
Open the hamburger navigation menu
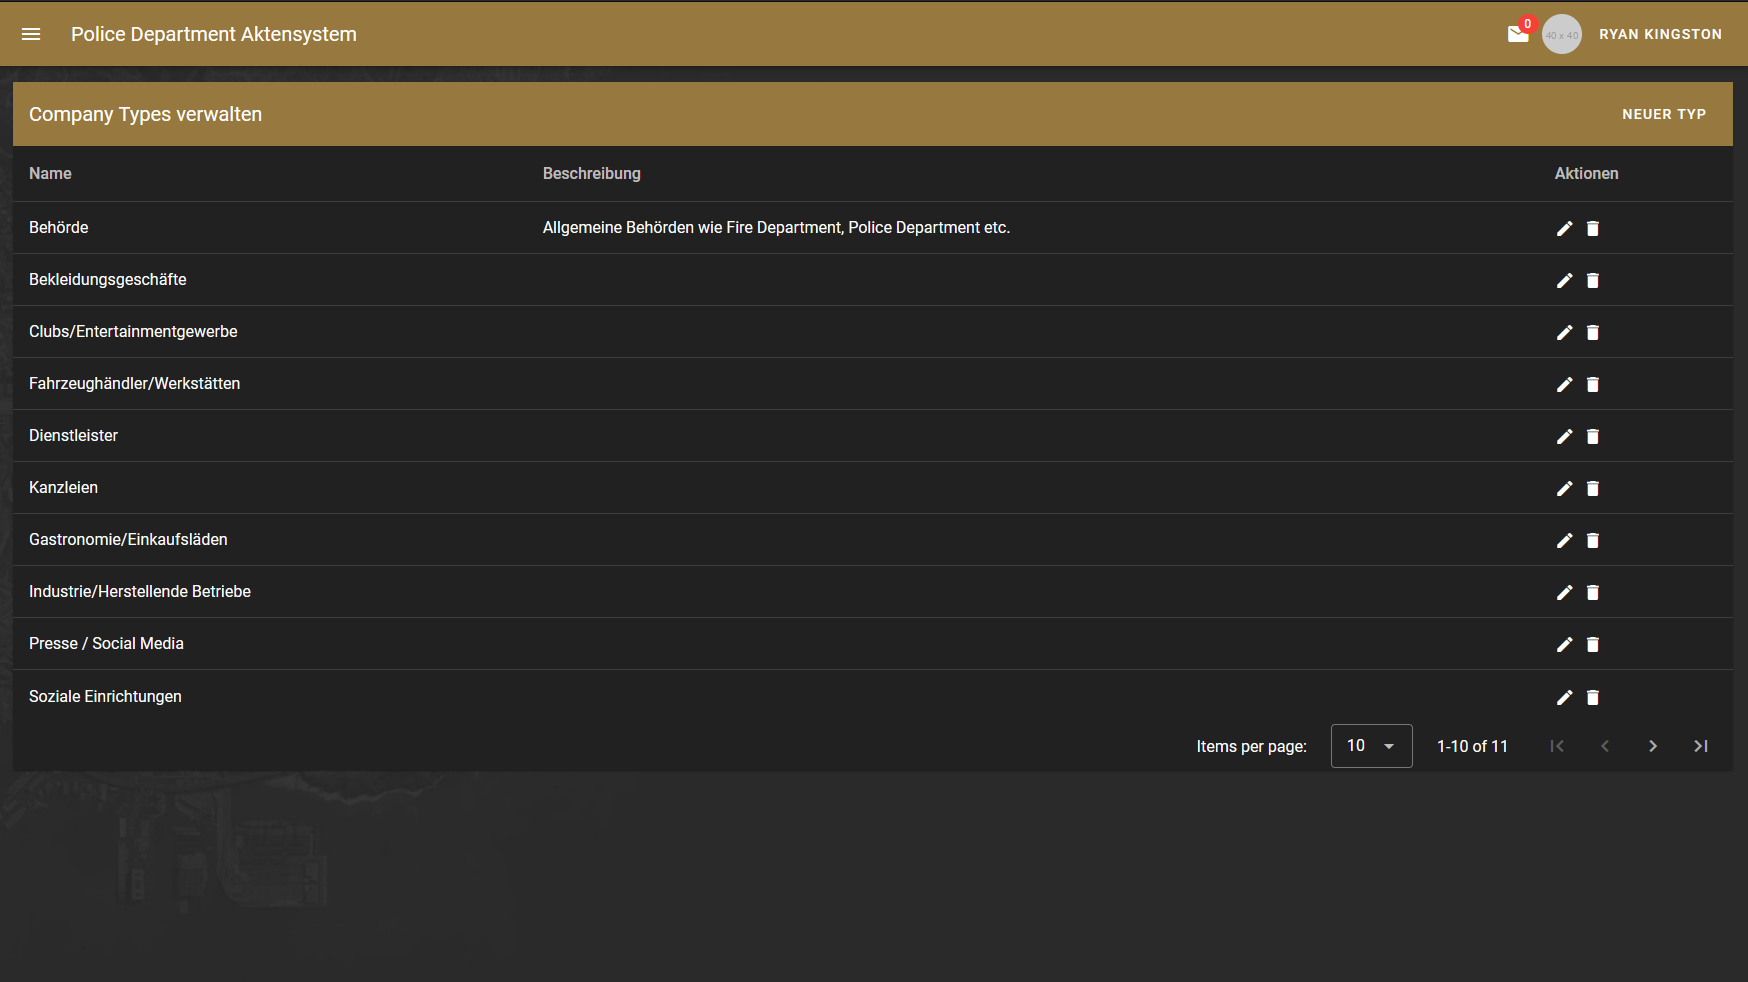click(31, 34)
